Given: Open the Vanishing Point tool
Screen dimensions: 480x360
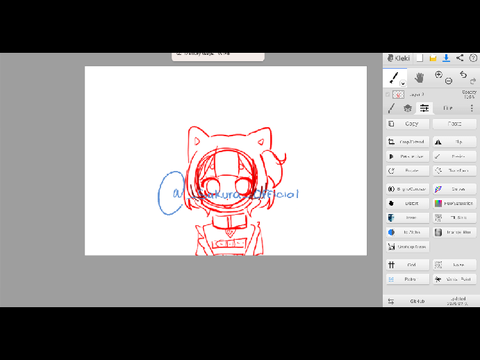Looking at the screenshot, I should point(455,279).
